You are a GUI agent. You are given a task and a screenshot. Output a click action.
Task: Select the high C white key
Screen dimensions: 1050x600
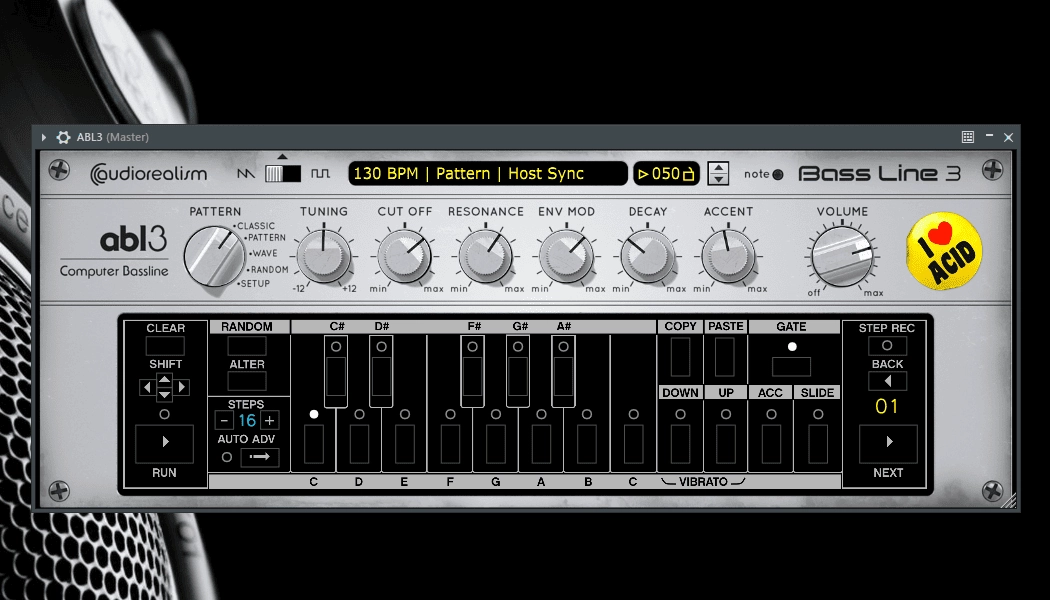[633, 443]
